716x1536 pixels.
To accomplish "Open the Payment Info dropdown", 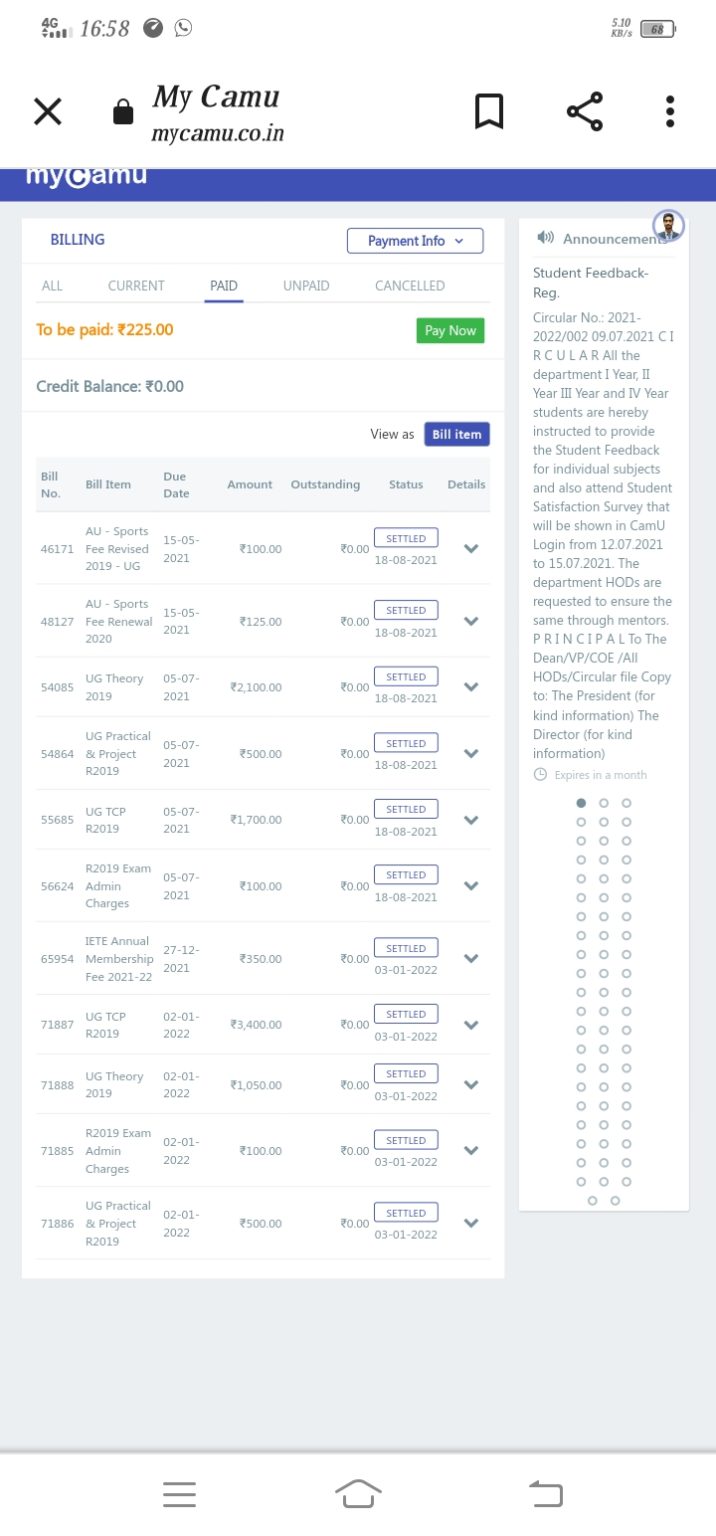I will pos(415,241).
